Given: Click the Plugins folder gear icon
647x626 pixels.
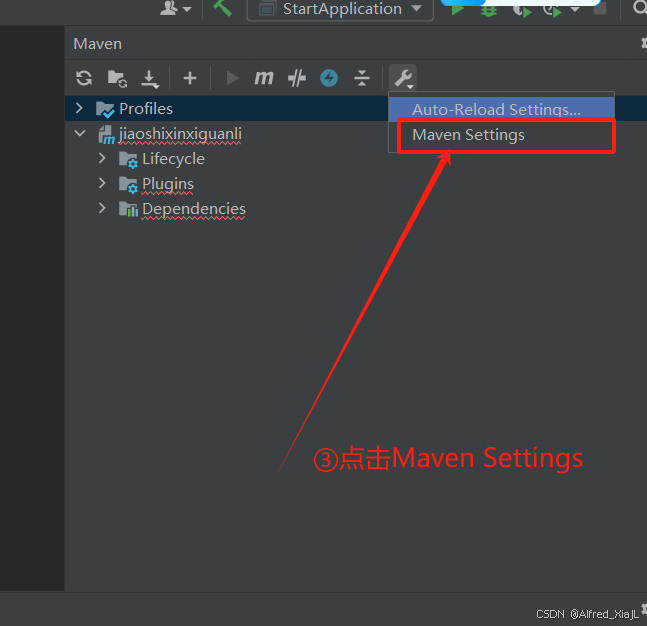Looking at the screenshot, I should (x=128, y=184).
